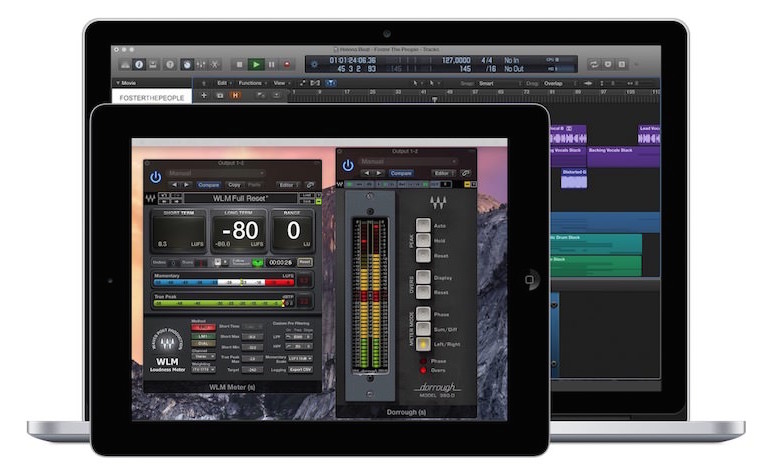
Task: Click Copy button in WLM plugin window
Action: coord(234,185)
